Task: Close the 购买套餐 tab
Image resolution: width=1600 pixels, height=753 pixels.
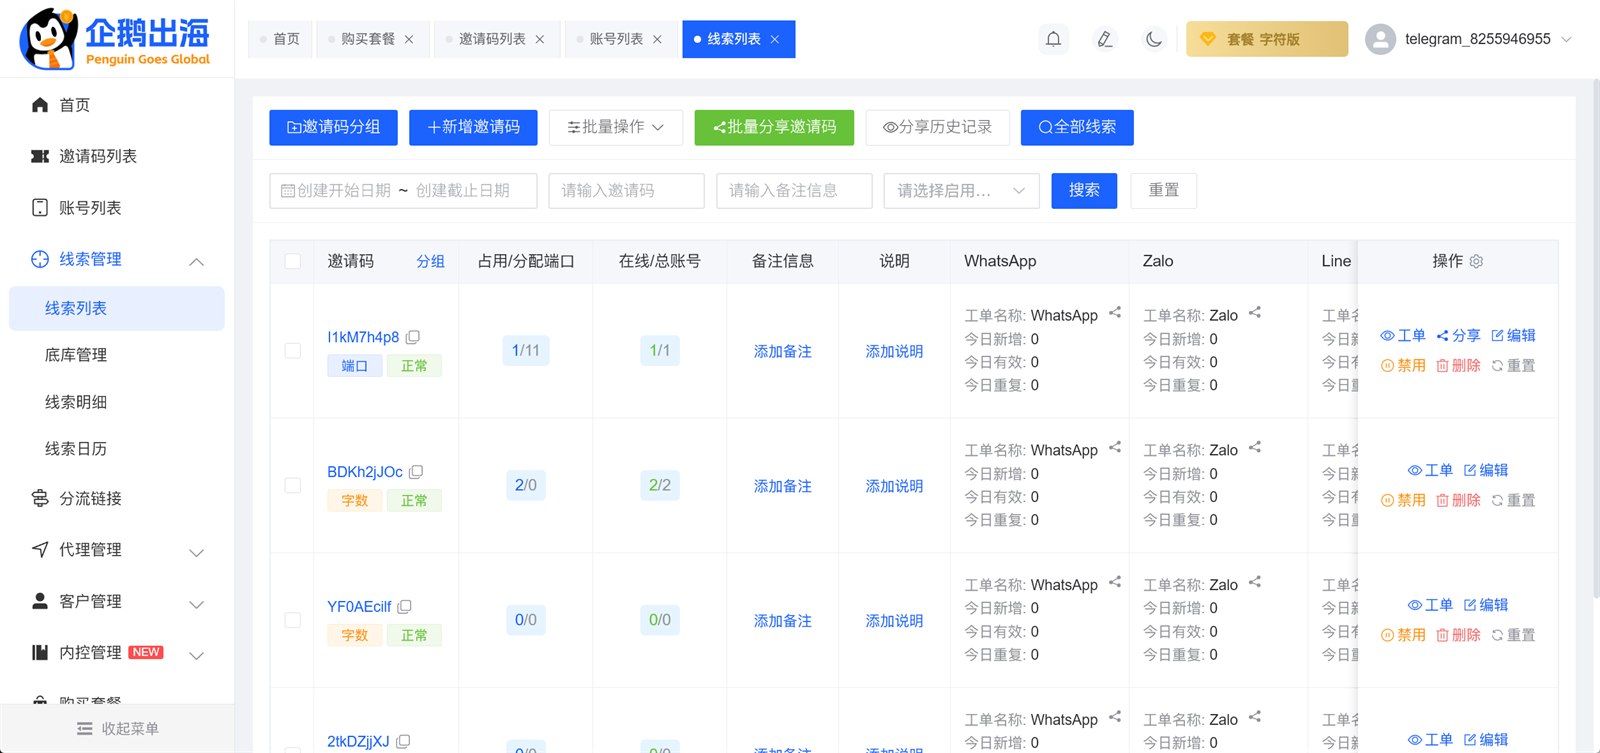Action: pyautogui.click(x=409, y=39)
